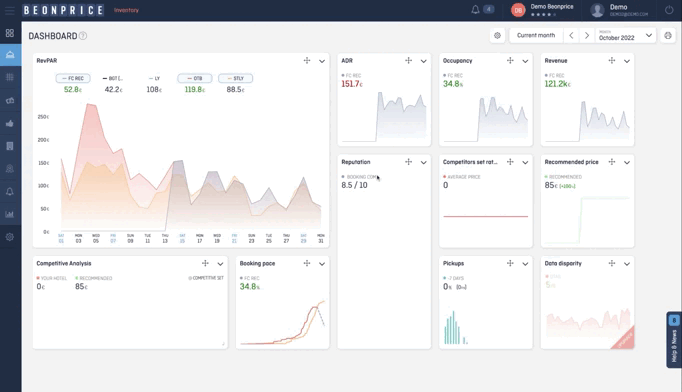The image size is (682, 392).
Task: Click the Reputation widget move handle
Action: (x=408, y=162)
